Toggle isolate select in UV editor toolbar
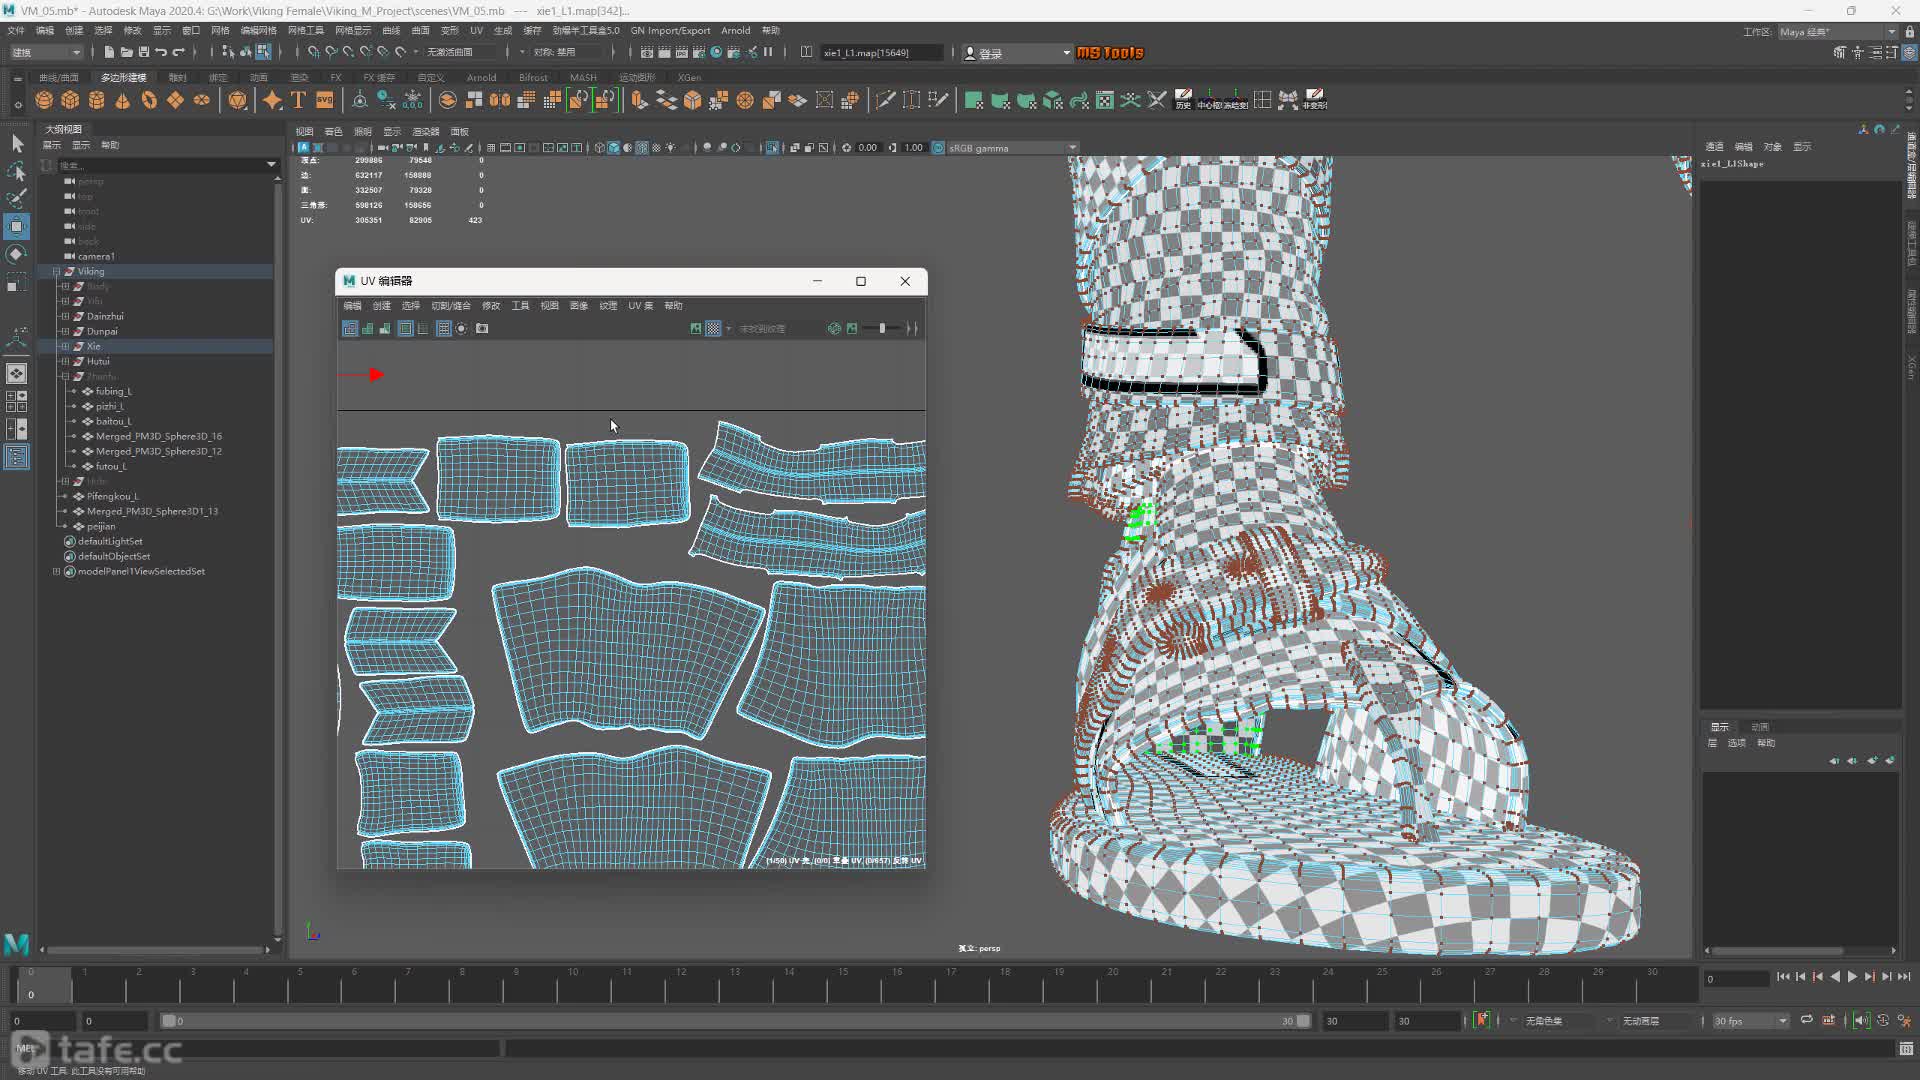The height and width of the screenshot is (1080, 1920). pyautogui.click(x=462, y=328)
